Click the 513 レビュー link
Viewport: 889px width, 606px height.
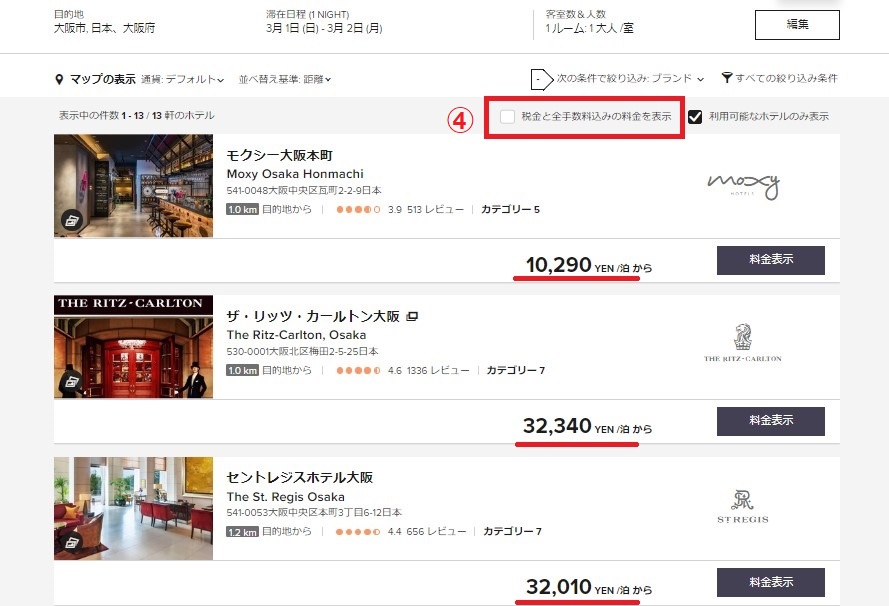coord(435,210)
